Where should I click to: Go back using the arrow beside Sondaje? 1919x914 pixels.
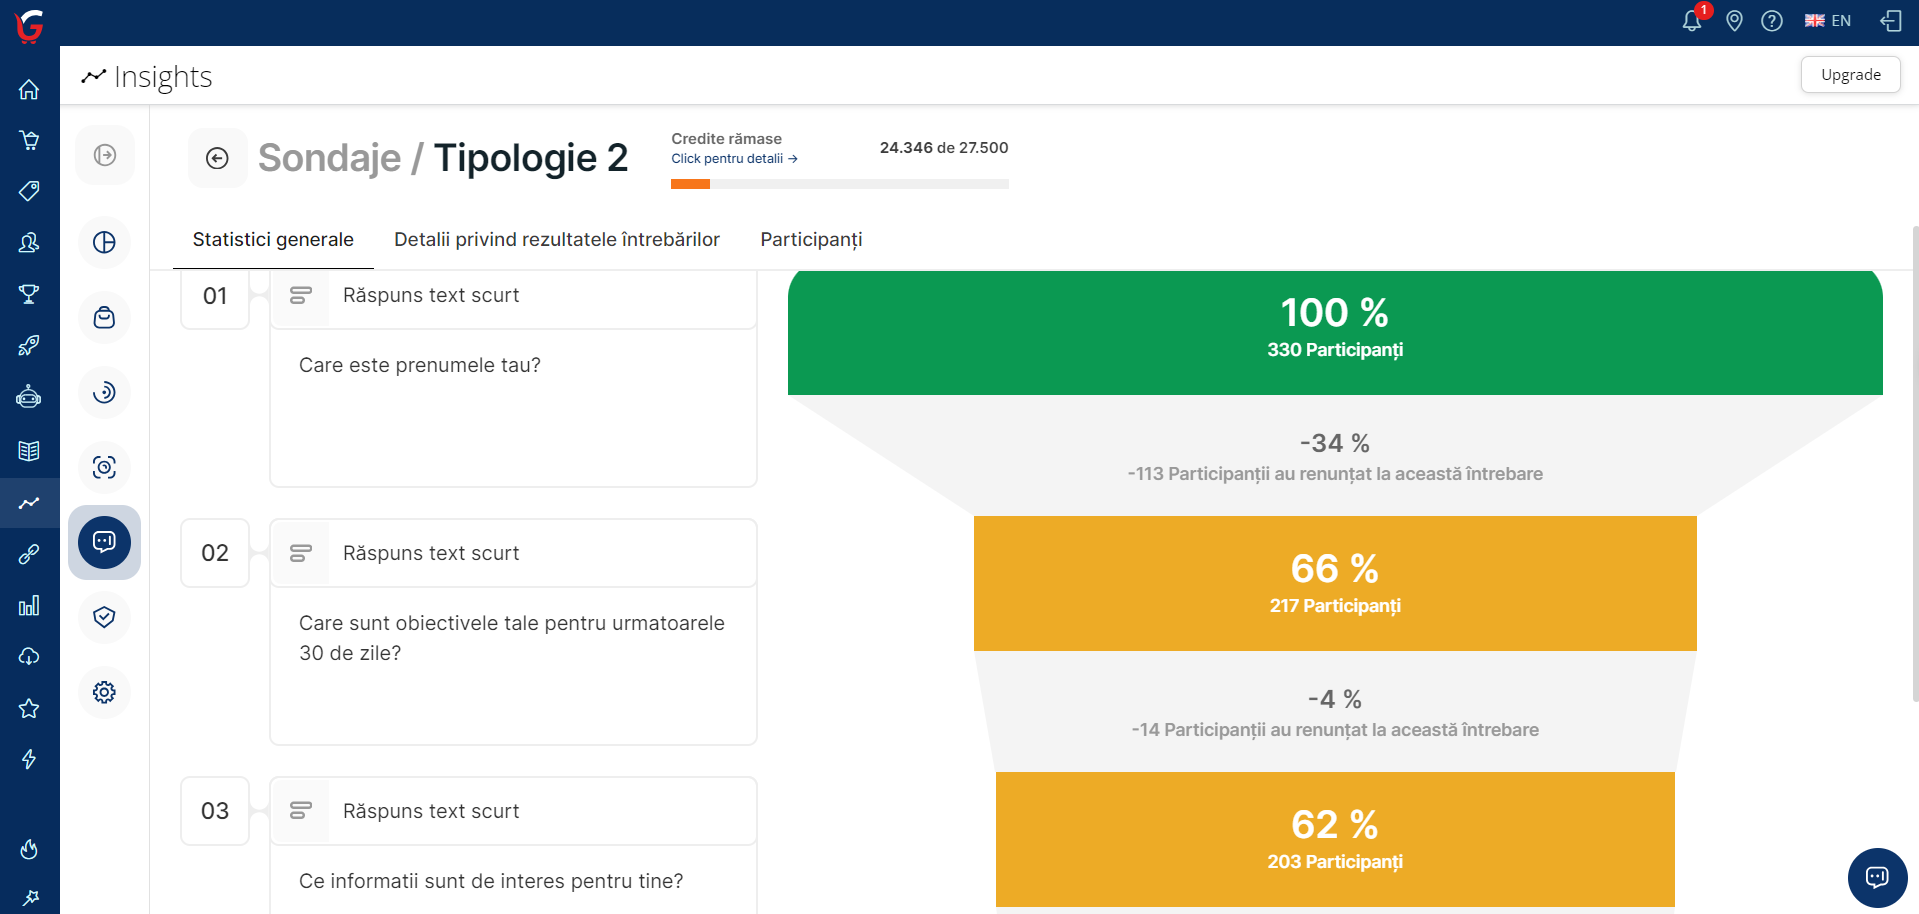click(217, 158)
